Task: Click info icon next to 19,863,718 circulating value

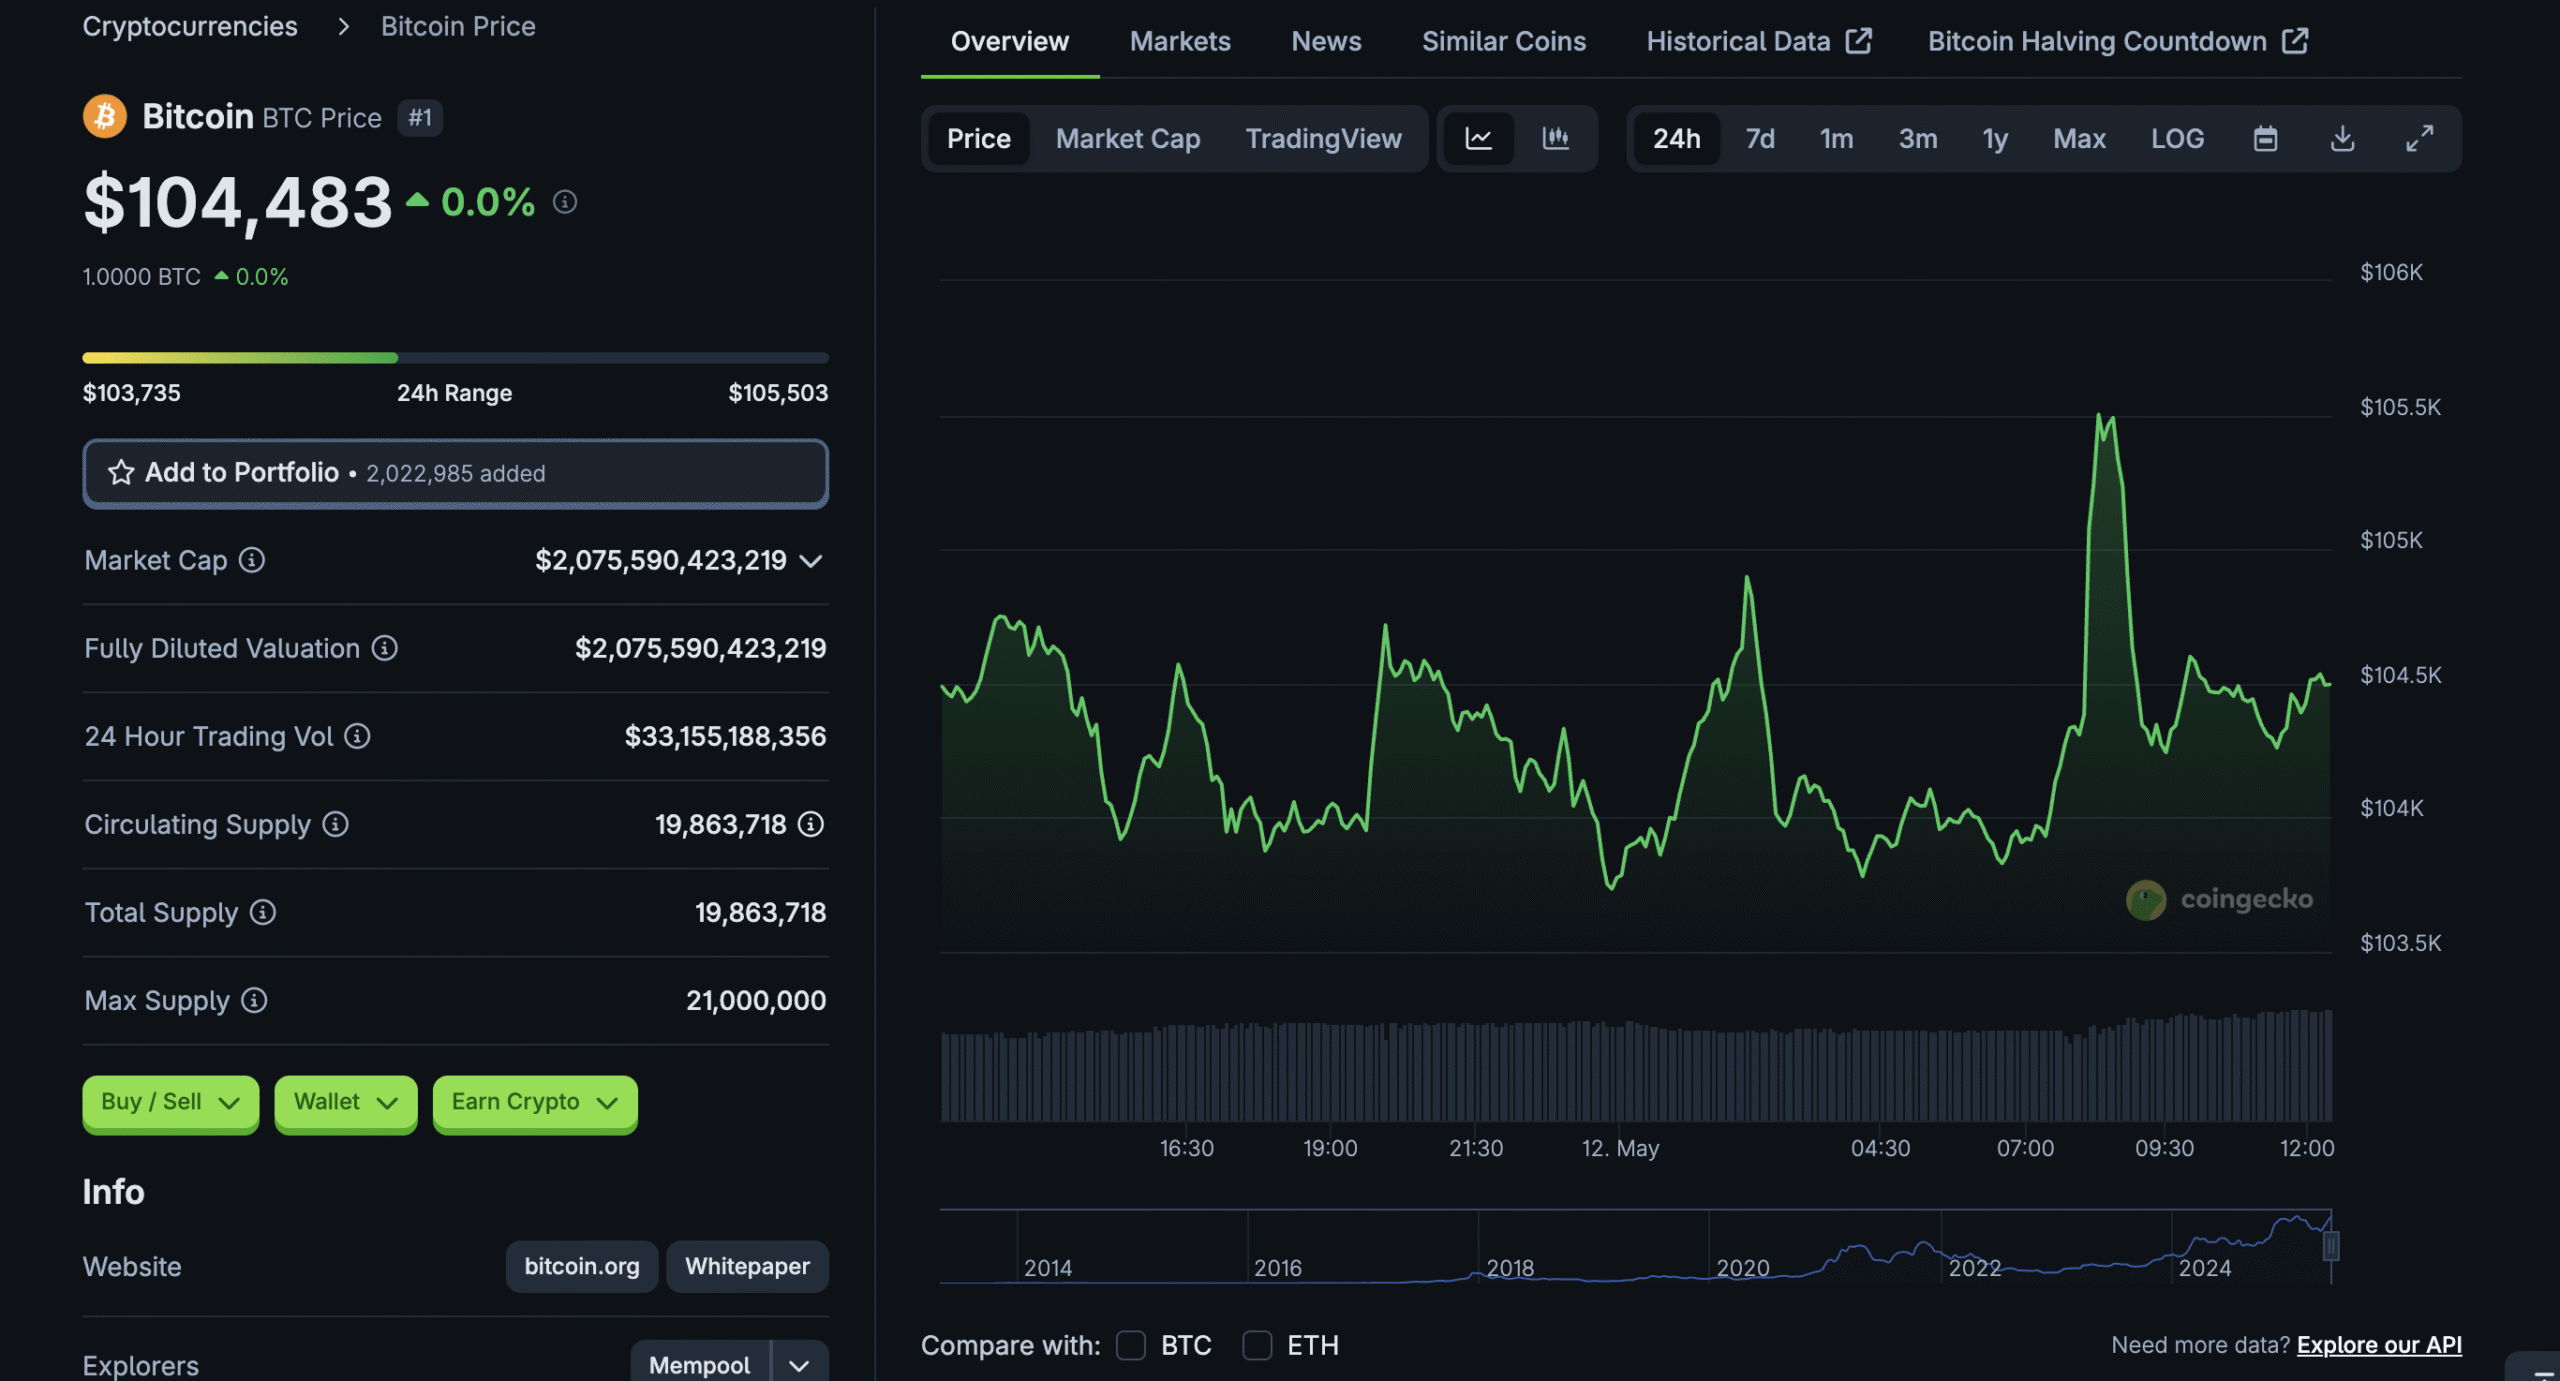Action: coord(811,824)
